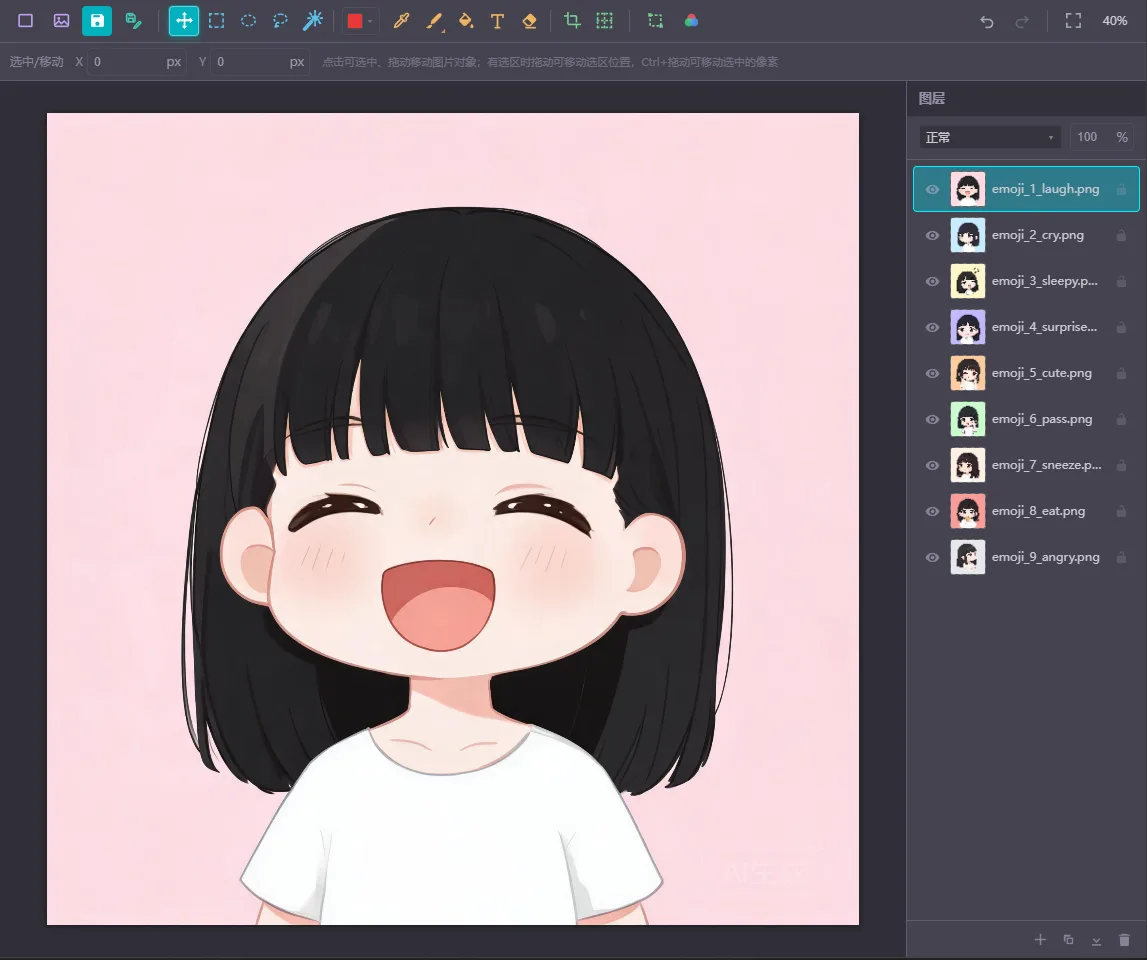The image size is (1147, 960).
Task: Open the blend mode dropdown 正常
Action: pyautogui.click(x=990, y=137)
